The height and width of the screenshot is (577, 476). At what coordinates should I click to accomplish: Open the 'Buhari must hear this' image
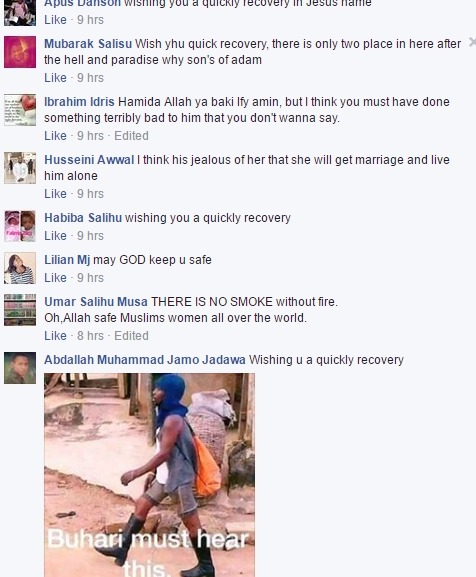pyautogui.click(x=149, y=475)
